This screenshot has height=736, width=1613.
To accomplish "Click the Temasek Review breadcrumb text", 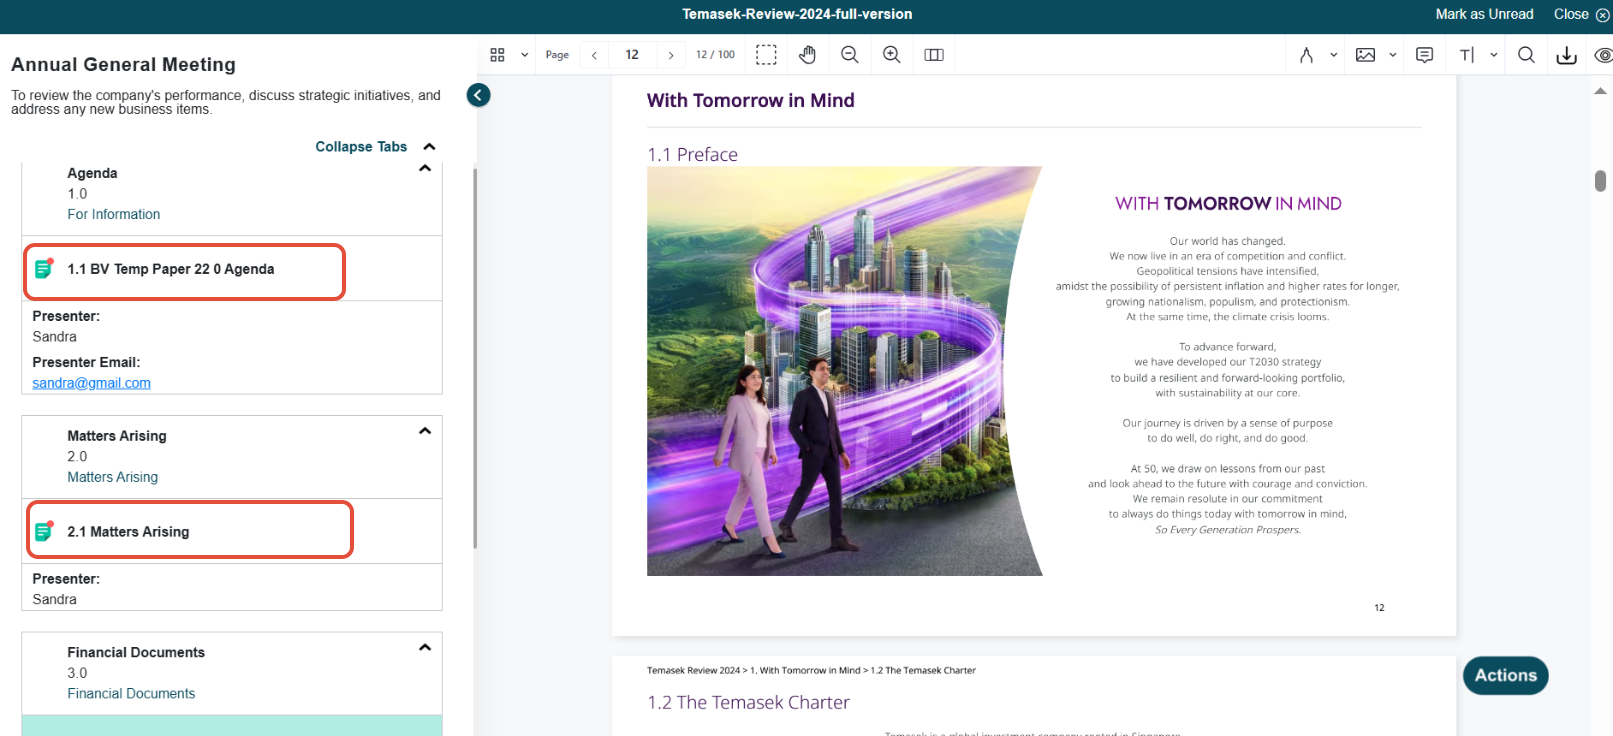I will click(x=811, y=670).
